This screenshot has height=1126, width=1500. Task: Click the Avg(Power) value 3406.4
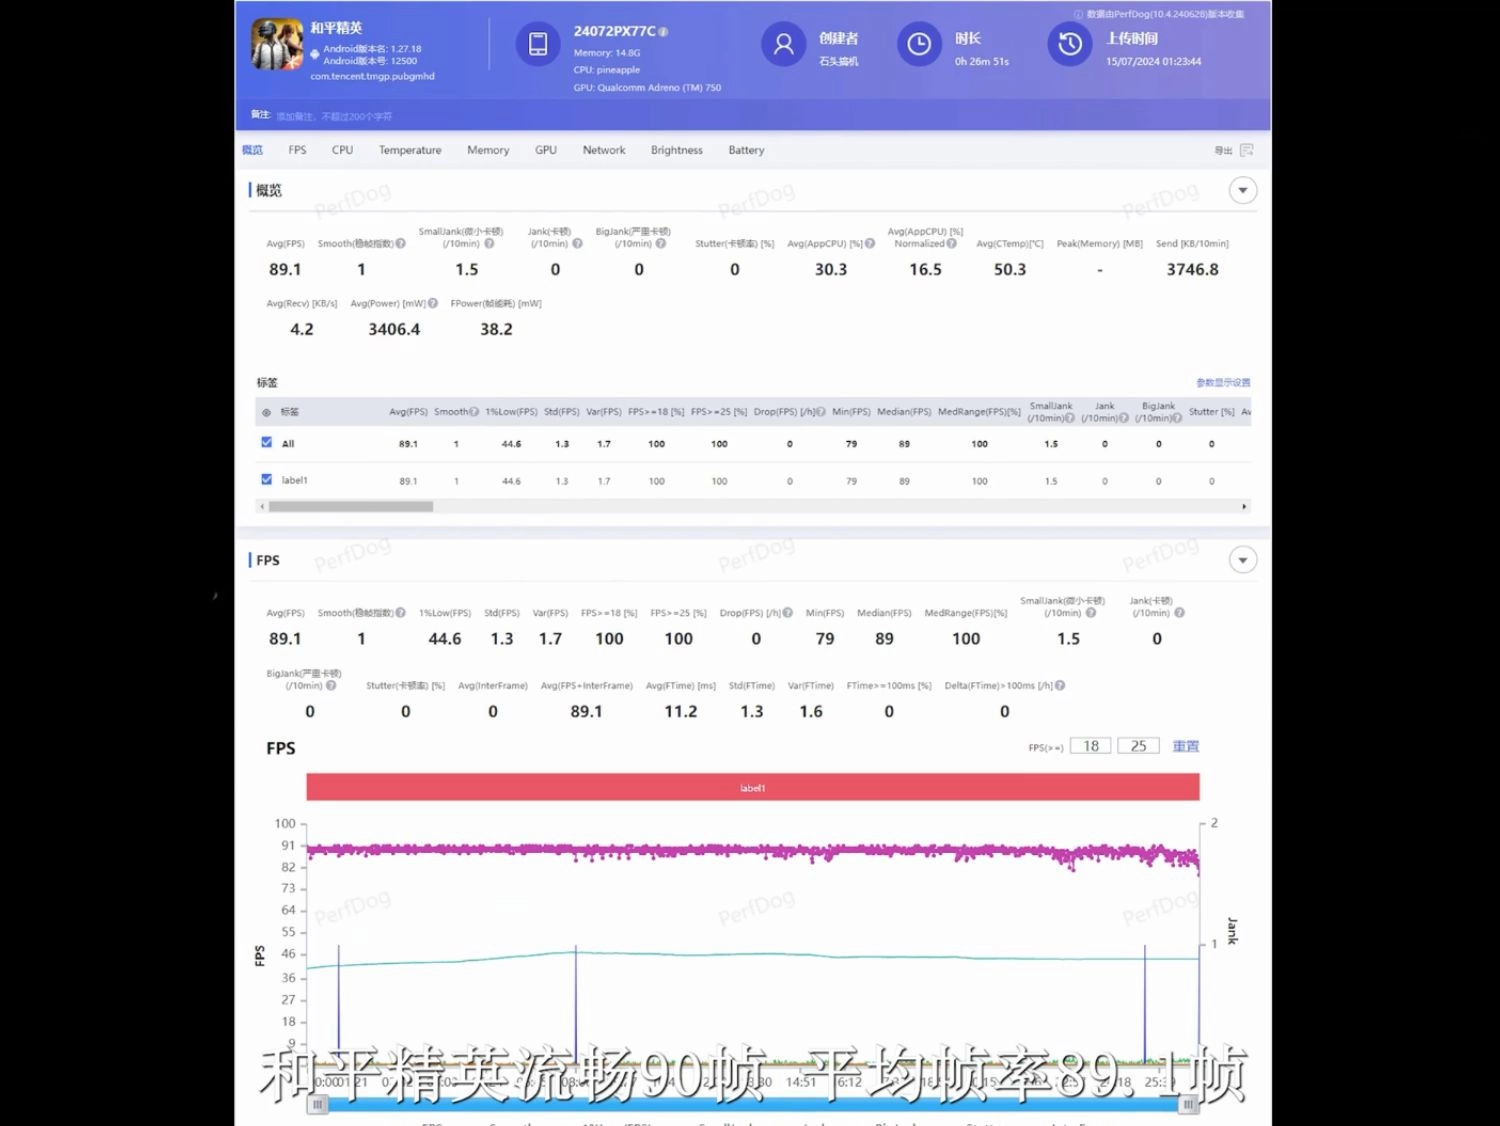click(x=394, y=329)
